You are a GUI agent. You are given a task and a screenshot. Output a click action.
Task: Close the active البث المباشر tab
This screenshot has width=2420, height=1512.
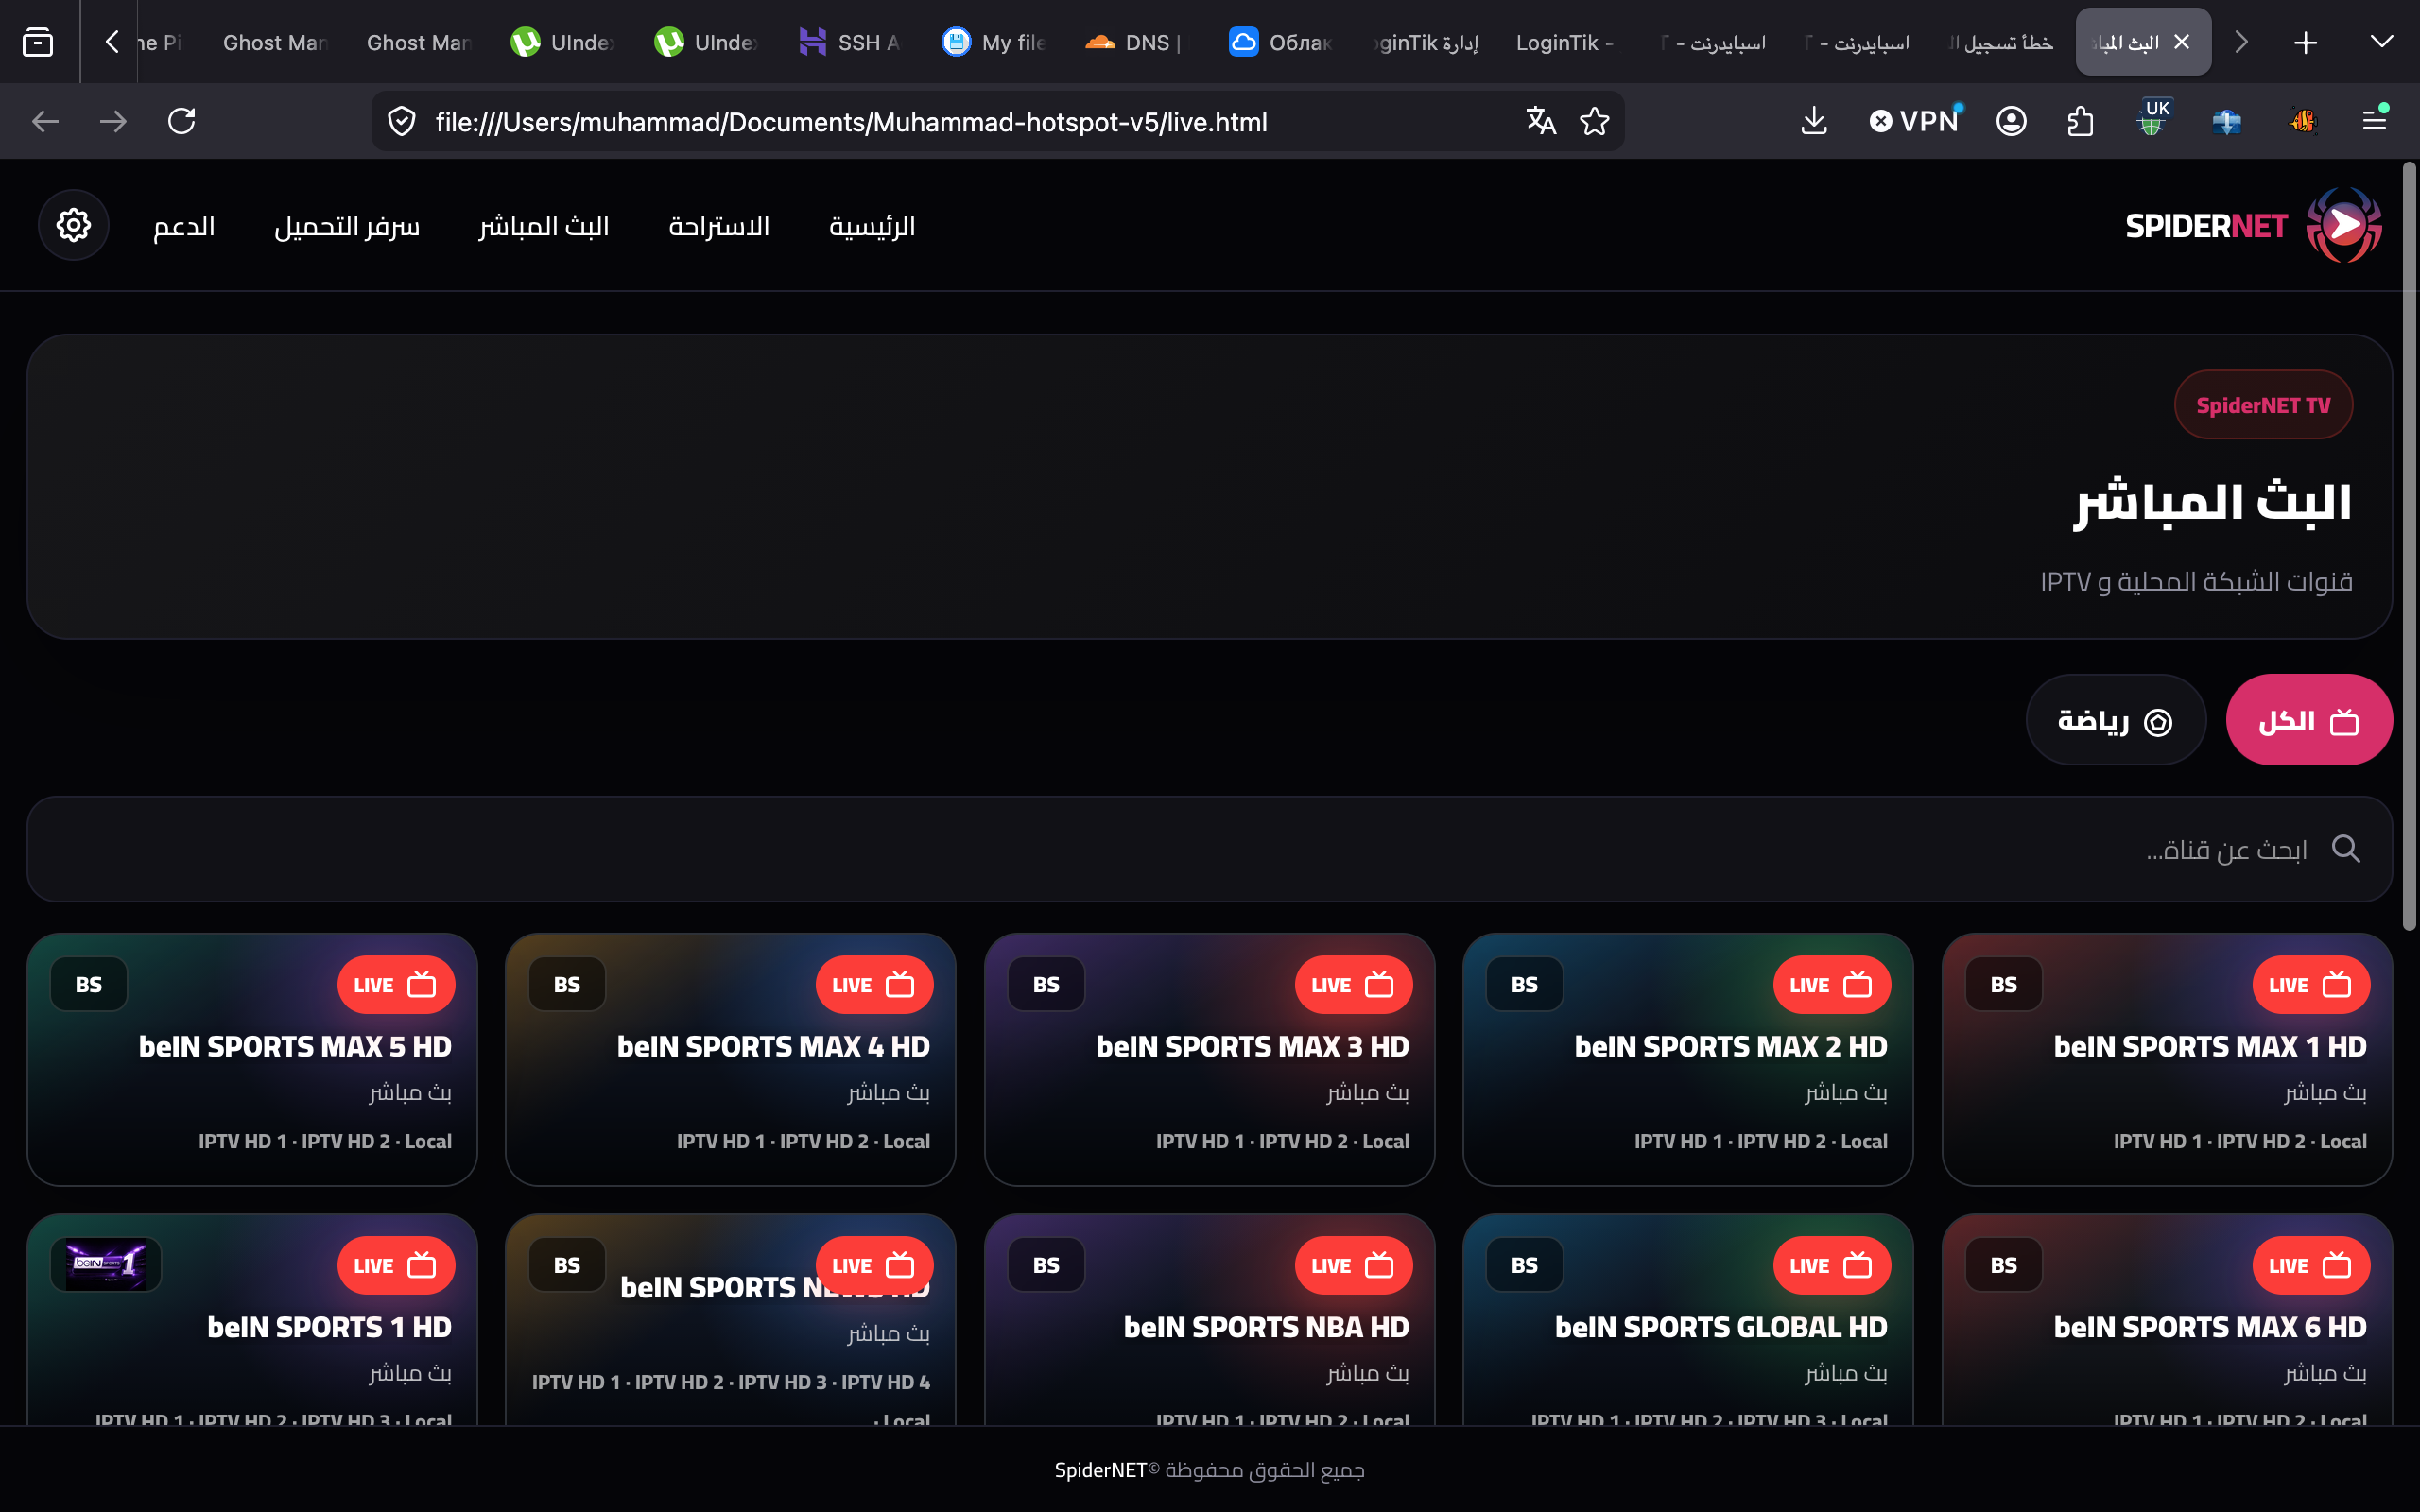(x=2182, y=42)
